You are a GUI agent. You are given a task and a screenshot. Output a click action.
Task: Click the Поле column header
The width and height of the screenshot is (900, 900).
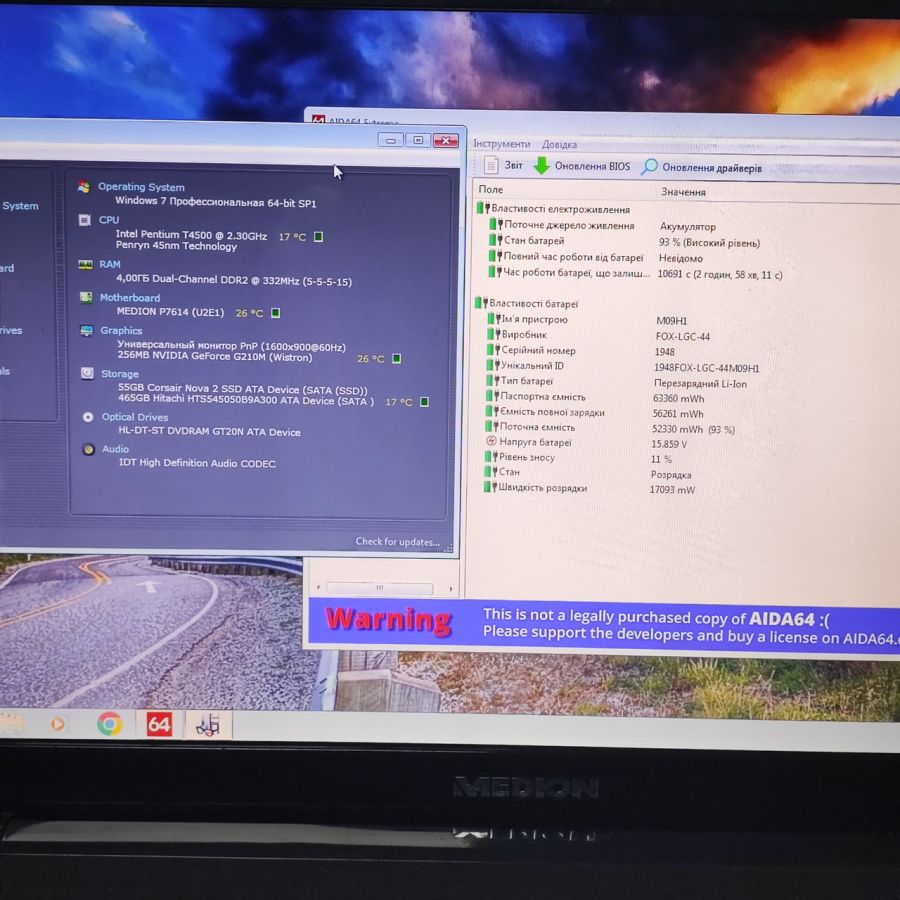click(x=491, y=189)
